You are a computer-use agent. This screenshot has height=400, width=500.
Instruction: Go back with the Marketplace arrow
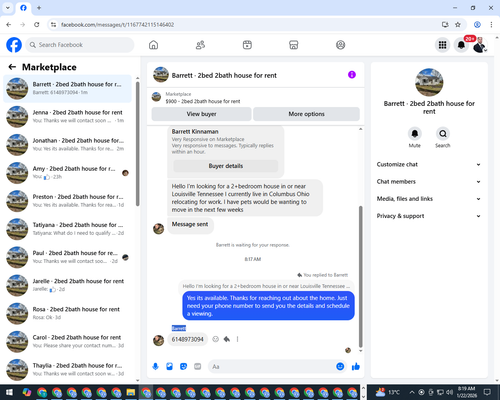tap(12, 67)
